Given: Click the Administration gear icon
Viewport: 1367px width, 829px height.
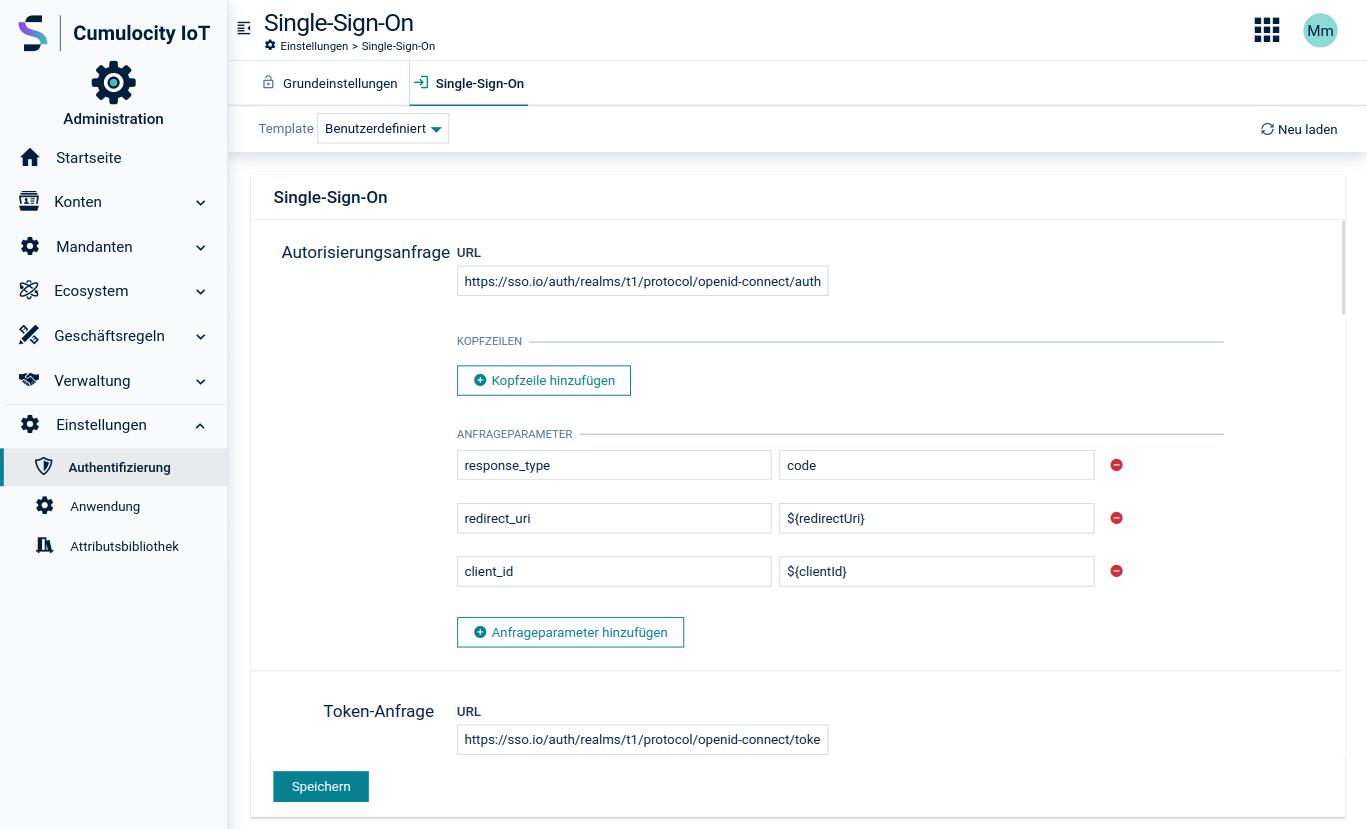Looking at the screenshot, I should click(114, 82).
